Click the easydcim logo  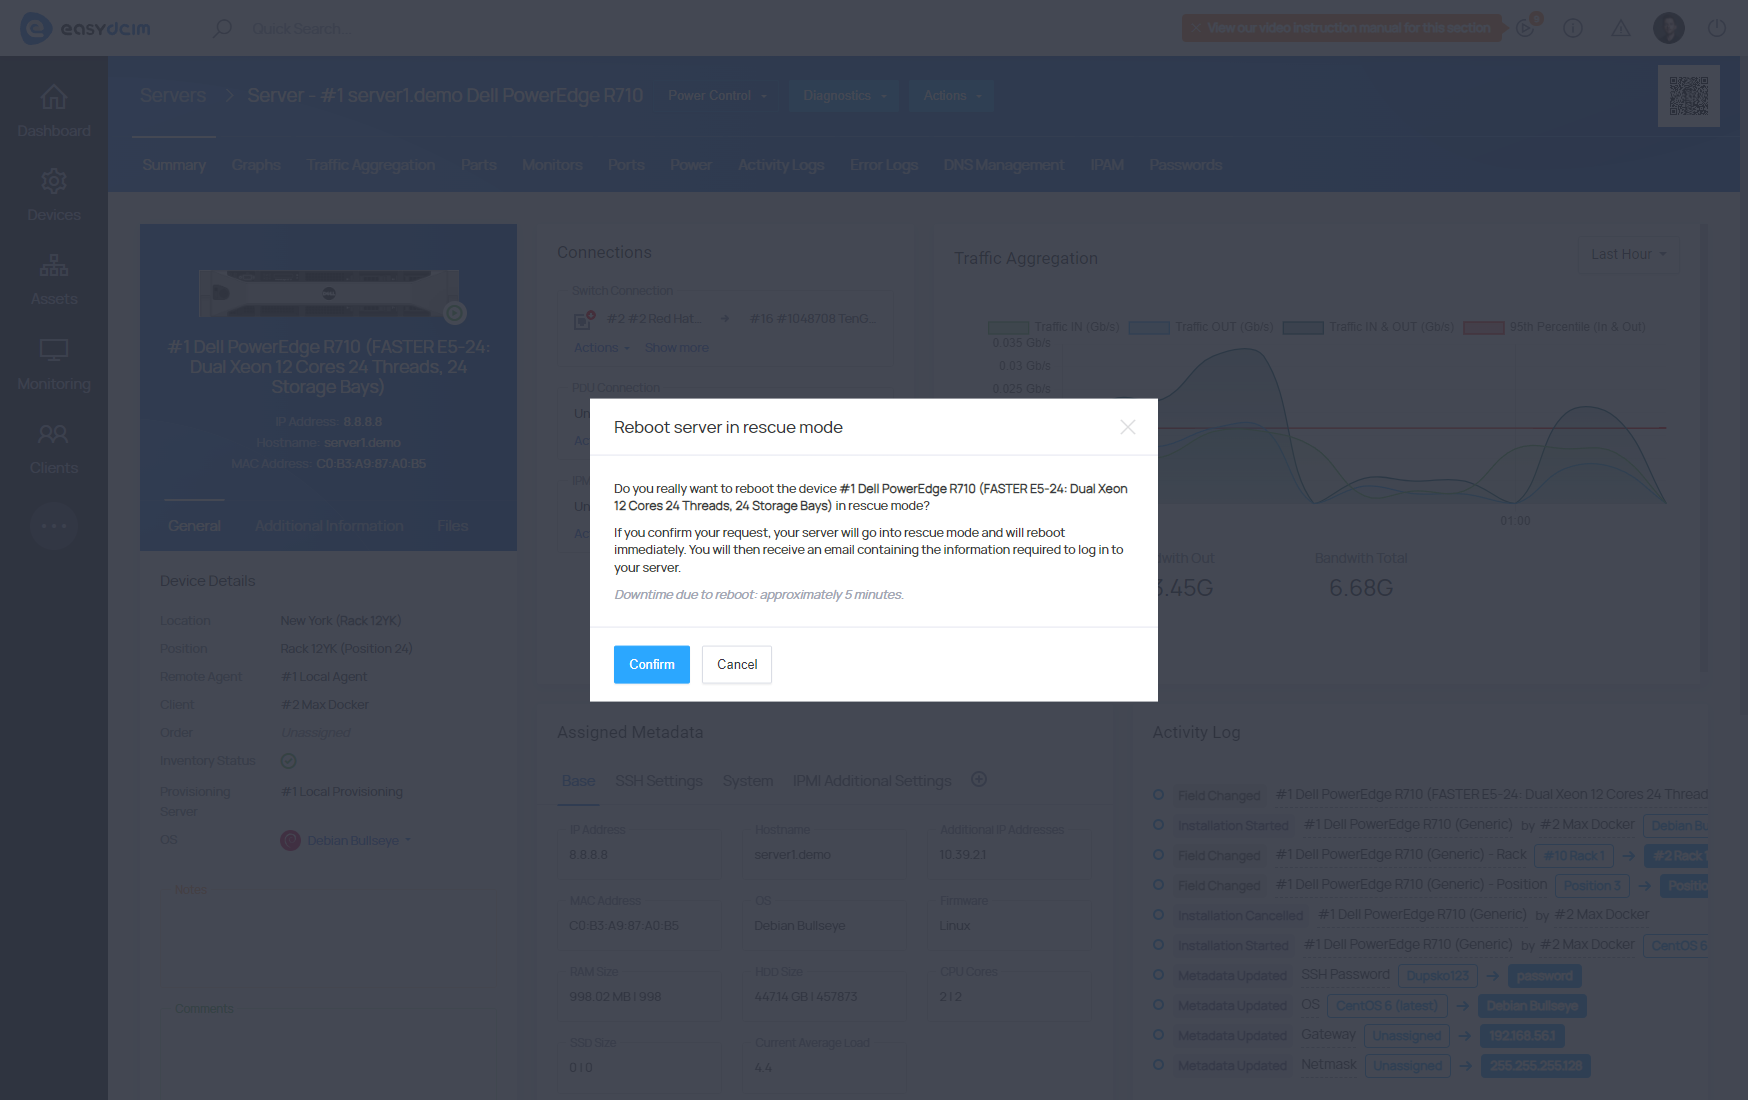pyautogui.click(x=85, y=28)
